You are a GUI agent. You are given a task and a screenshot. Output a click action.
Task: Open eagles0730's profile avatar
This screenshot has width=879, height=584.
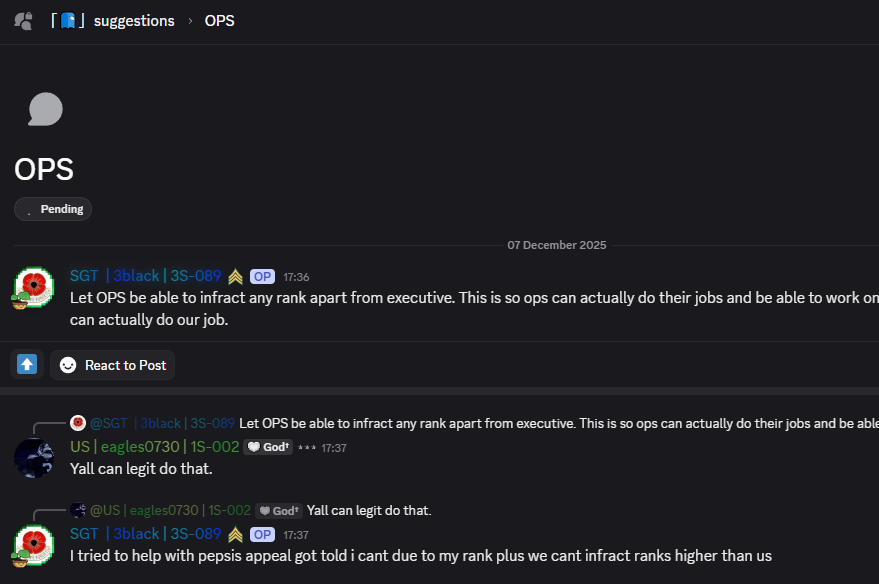pos(33,457)
